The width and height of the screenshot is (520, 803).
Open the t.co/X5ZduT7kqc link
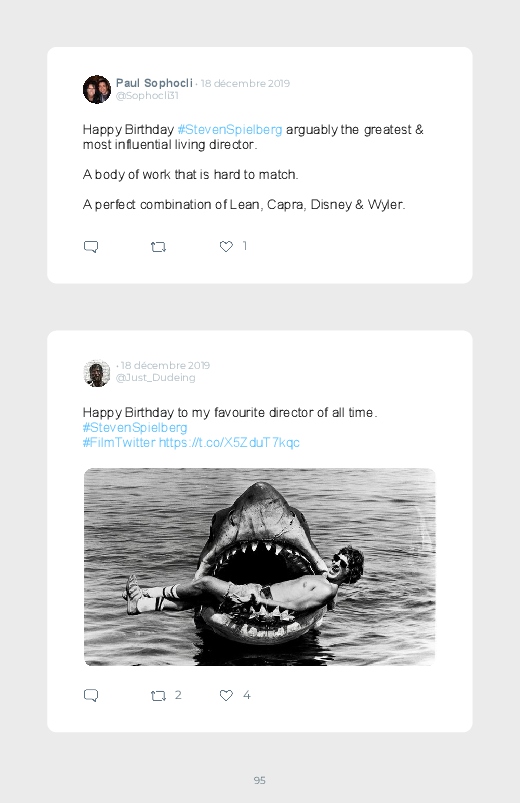(x=229, y=442)
